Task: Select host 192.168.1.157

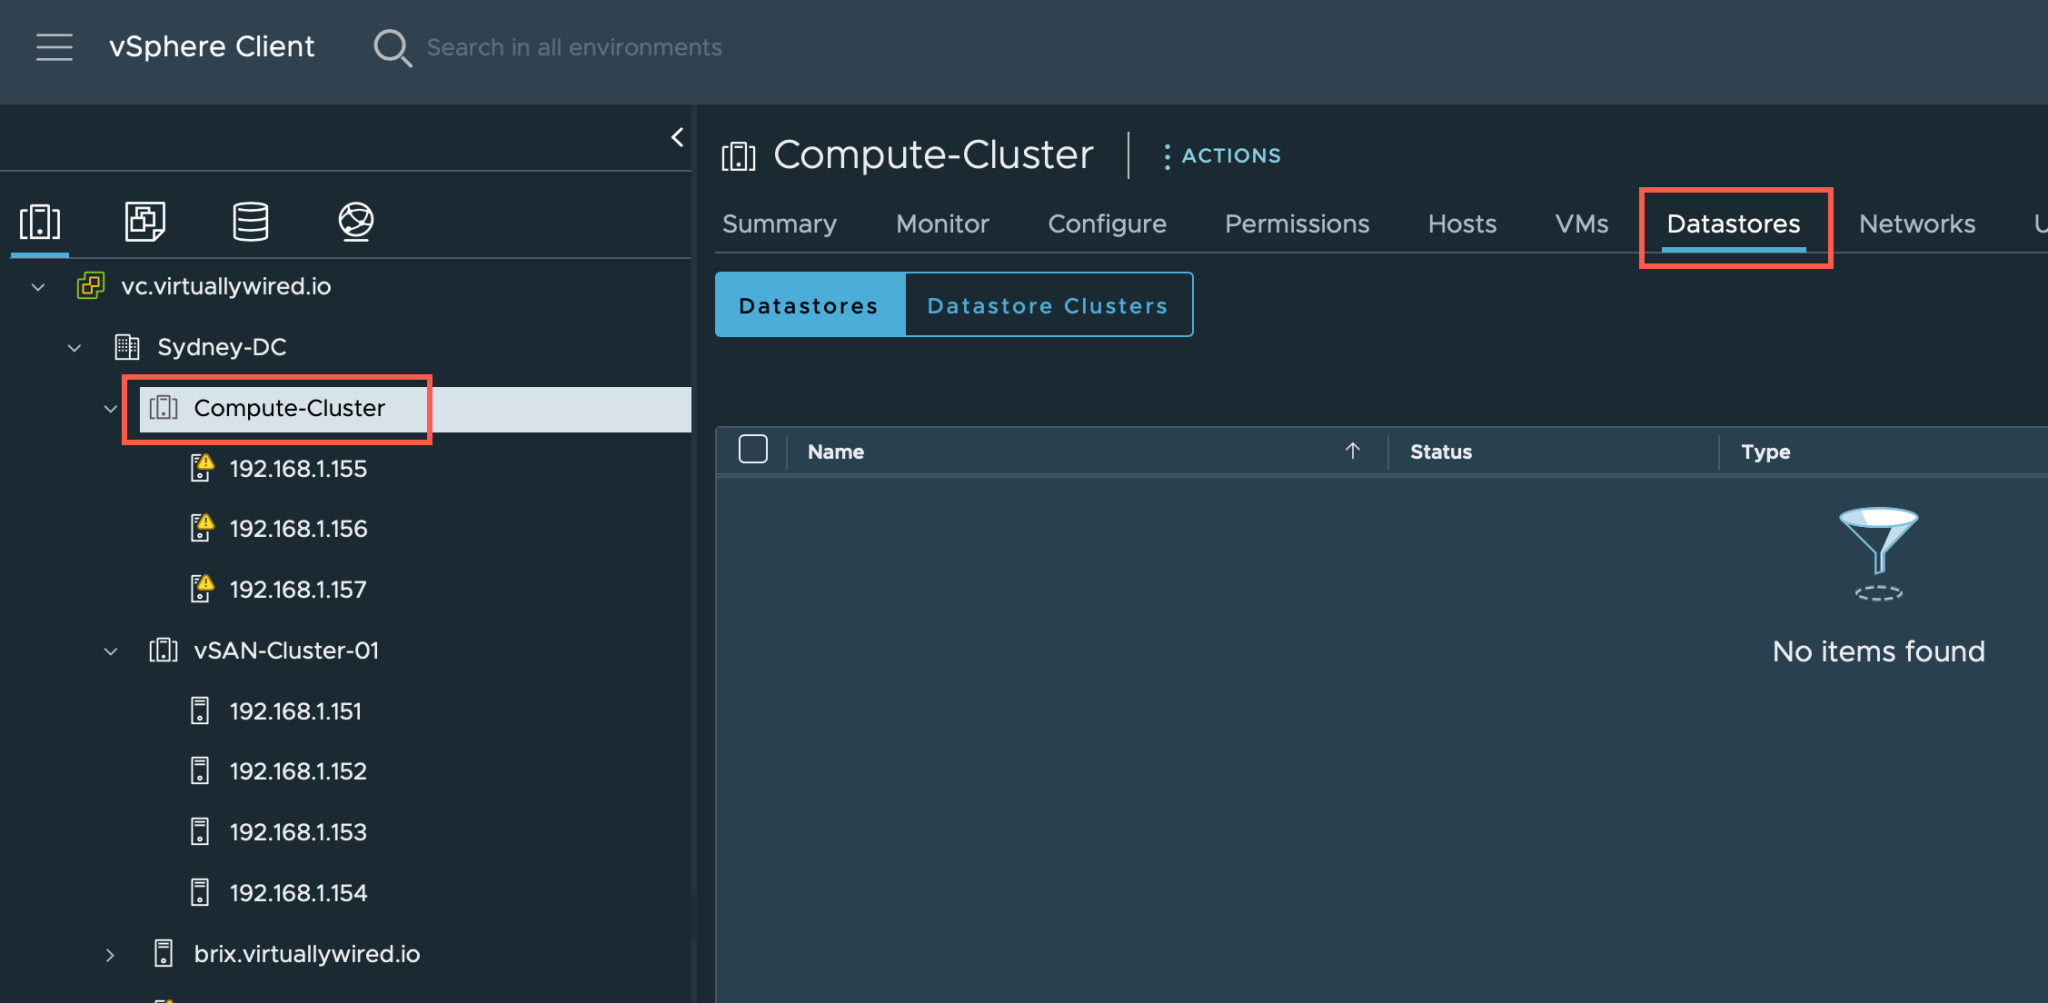Action: coord(298,589)
